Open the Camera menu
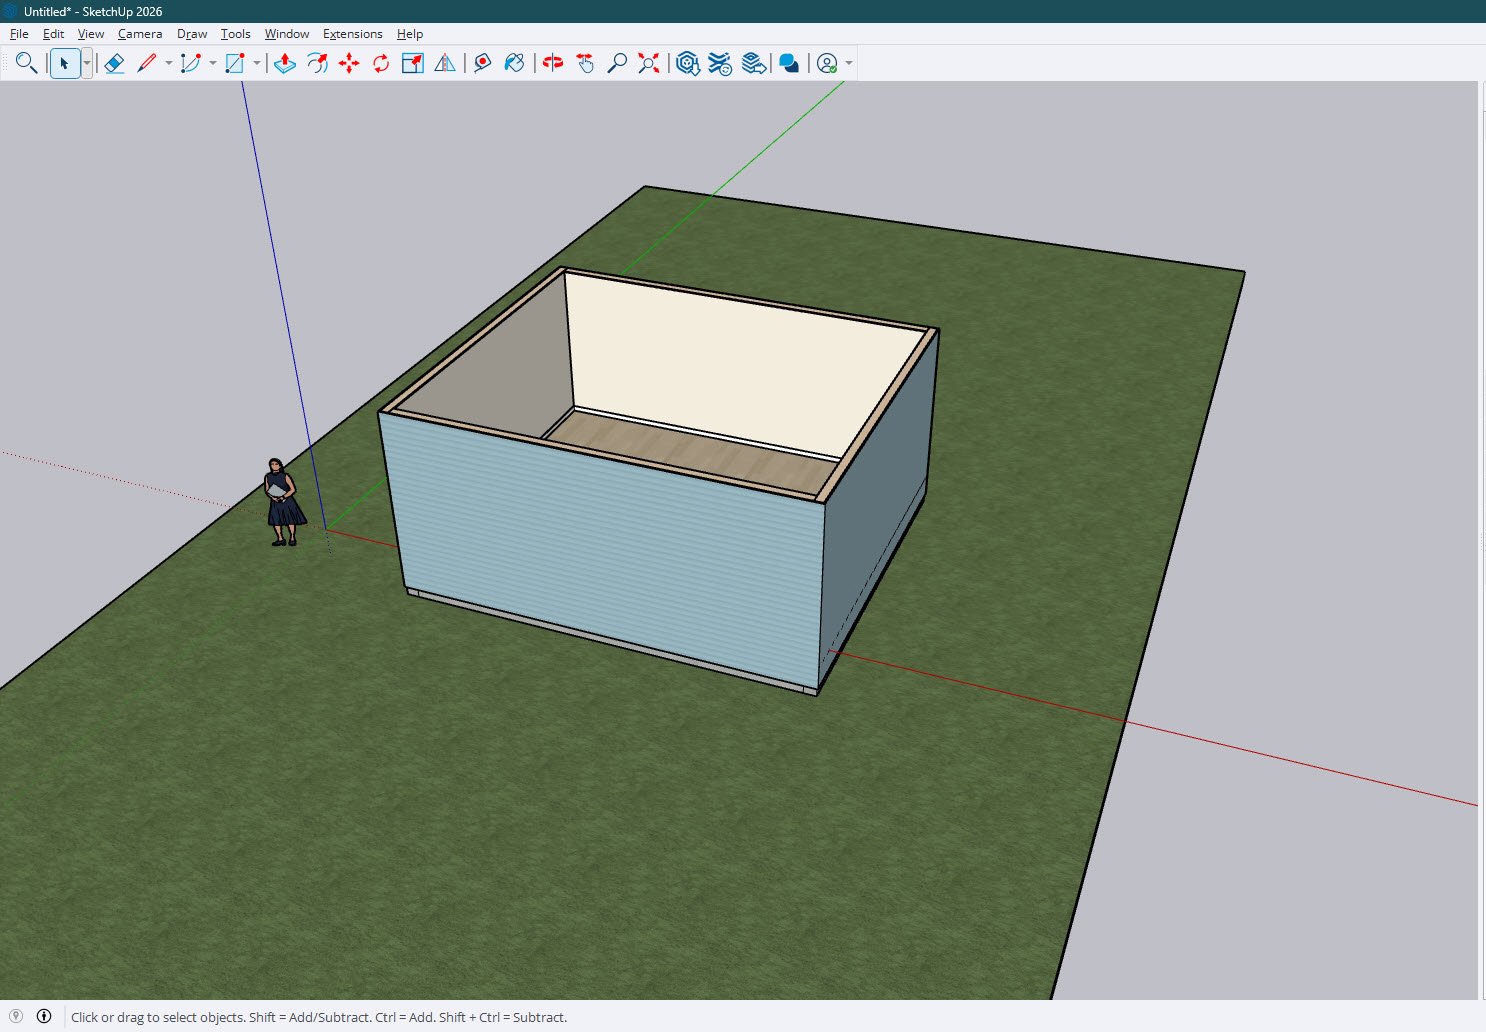The width and height of the screenshot is (1486, 1032). click(x=139, y=34)
